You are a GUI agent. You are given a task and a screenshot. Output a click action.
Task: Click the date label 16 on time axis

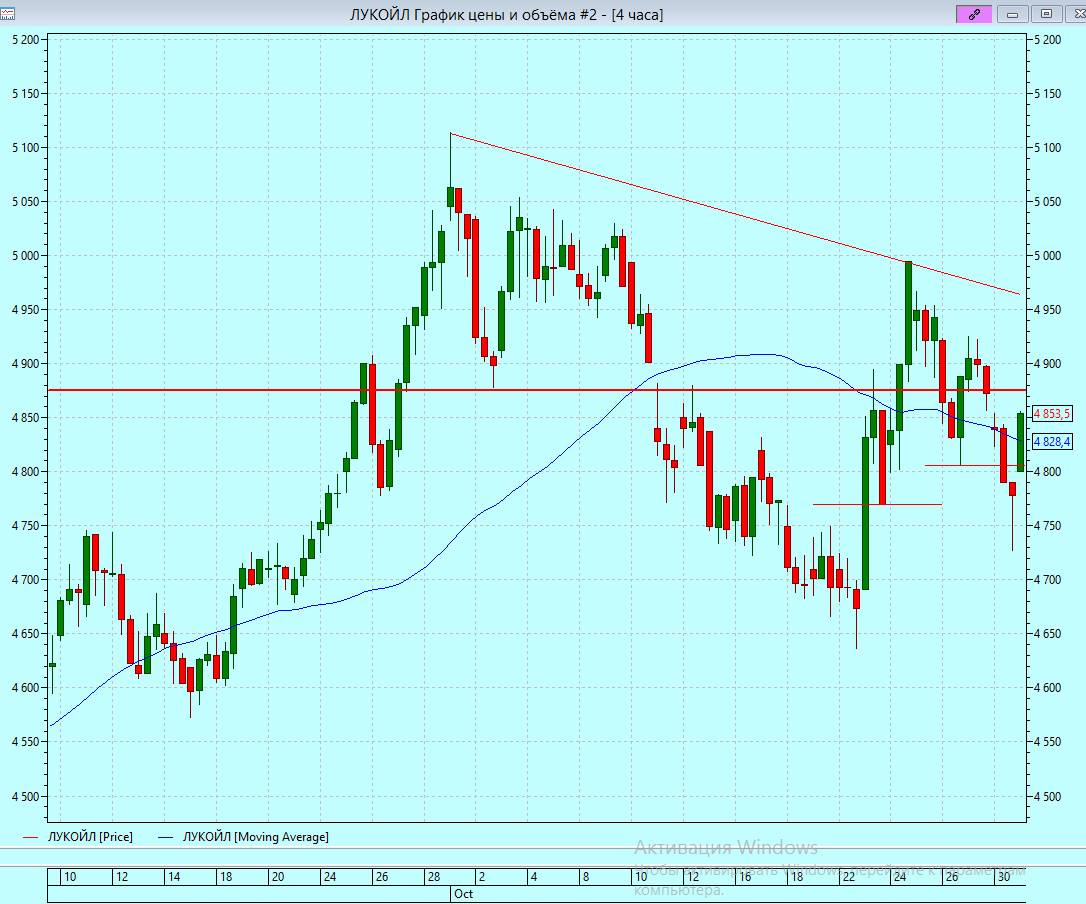pyautogui.click(x=745, y=876)
